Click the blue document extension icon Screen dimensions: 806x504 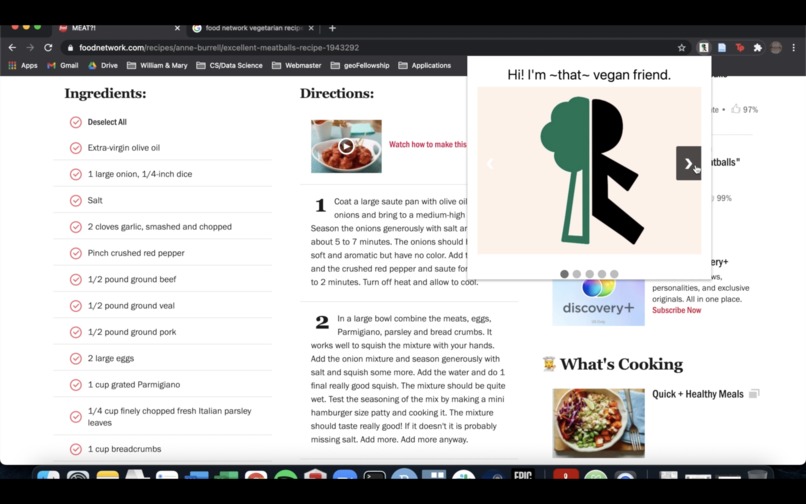722,48
